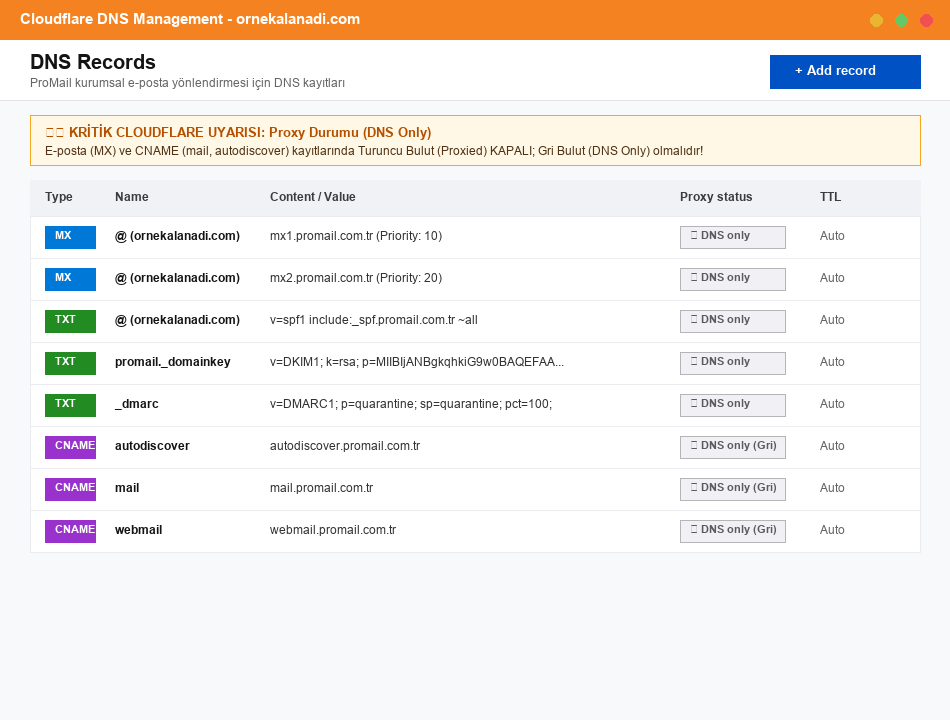Select the mx1.promail.com.tr (Priority: 10) value
This screenshot has height=720, width=950.
(x=356, y=236)
